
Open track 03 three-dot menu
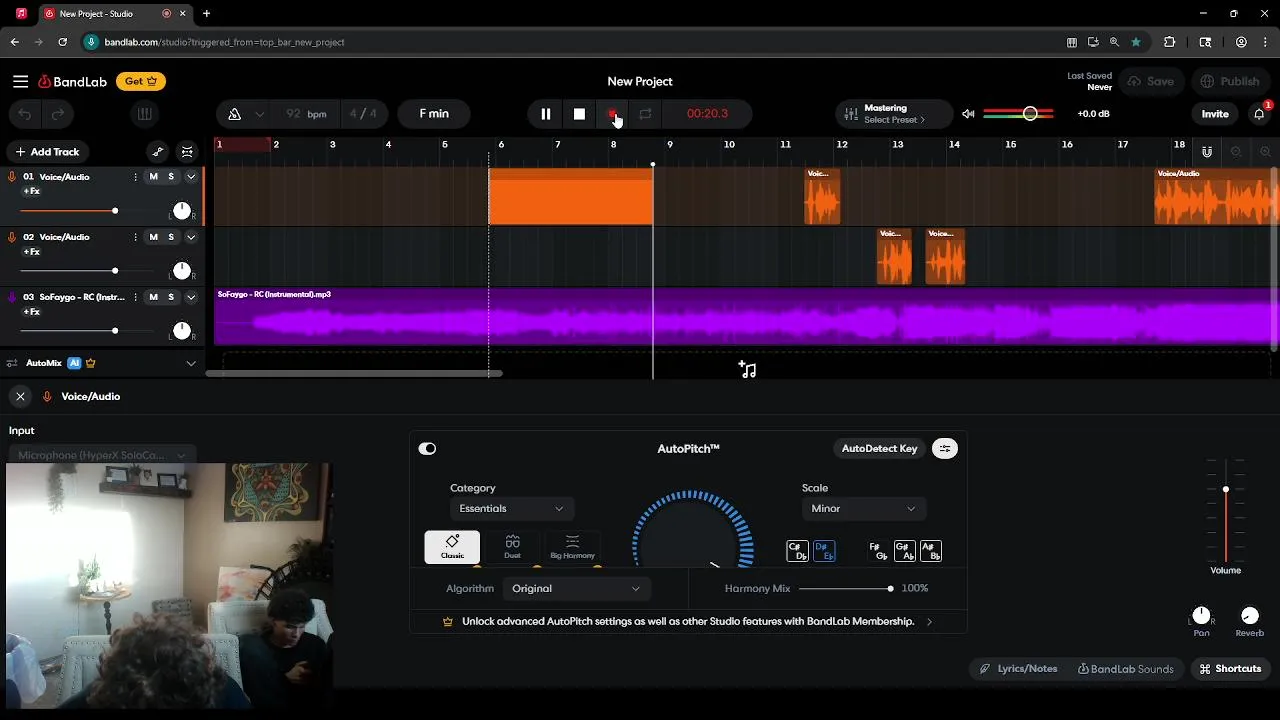(x=135, y=297)
